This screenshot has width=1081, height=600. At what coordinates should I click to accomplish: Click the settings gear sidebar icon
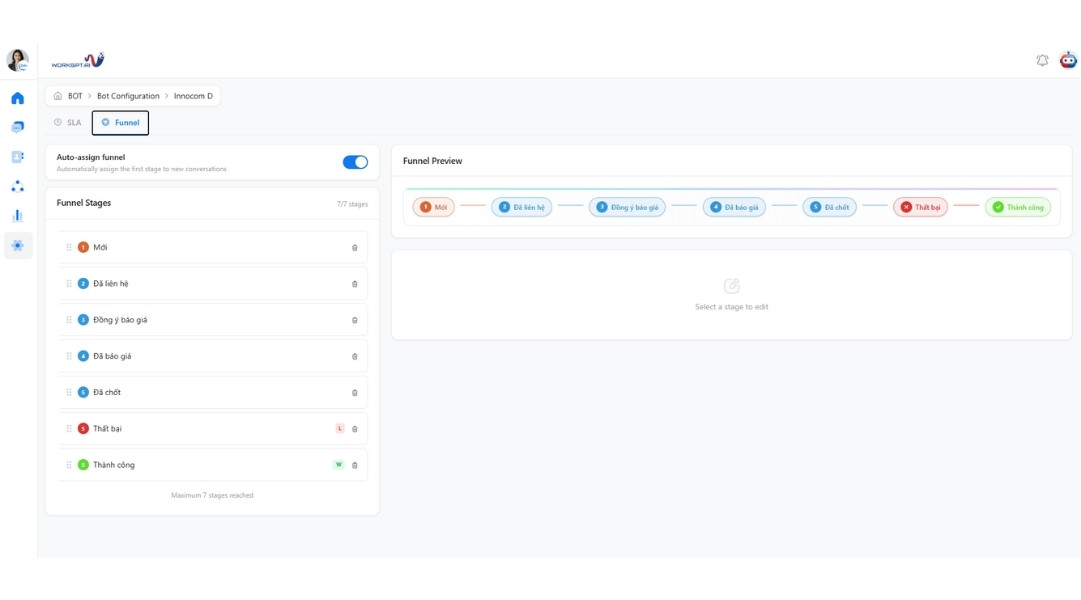click(x=17, y=245)
